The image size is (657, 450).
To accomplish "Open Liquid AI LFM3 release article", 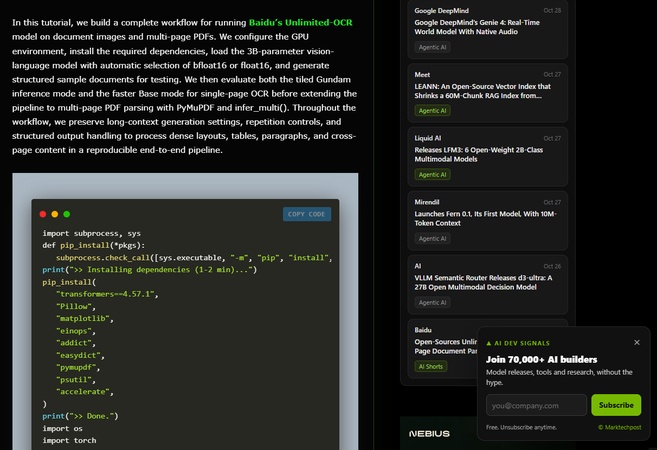I will click(479, 155).
